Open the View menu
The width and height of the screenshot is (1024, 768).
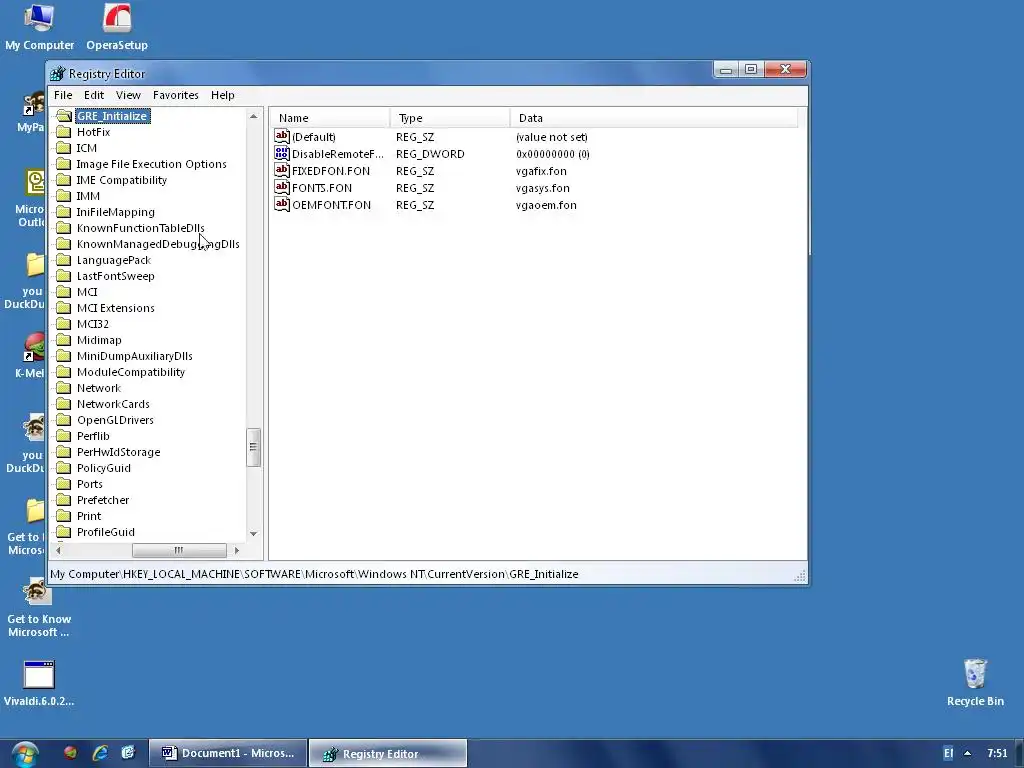[x=128, y=95]
